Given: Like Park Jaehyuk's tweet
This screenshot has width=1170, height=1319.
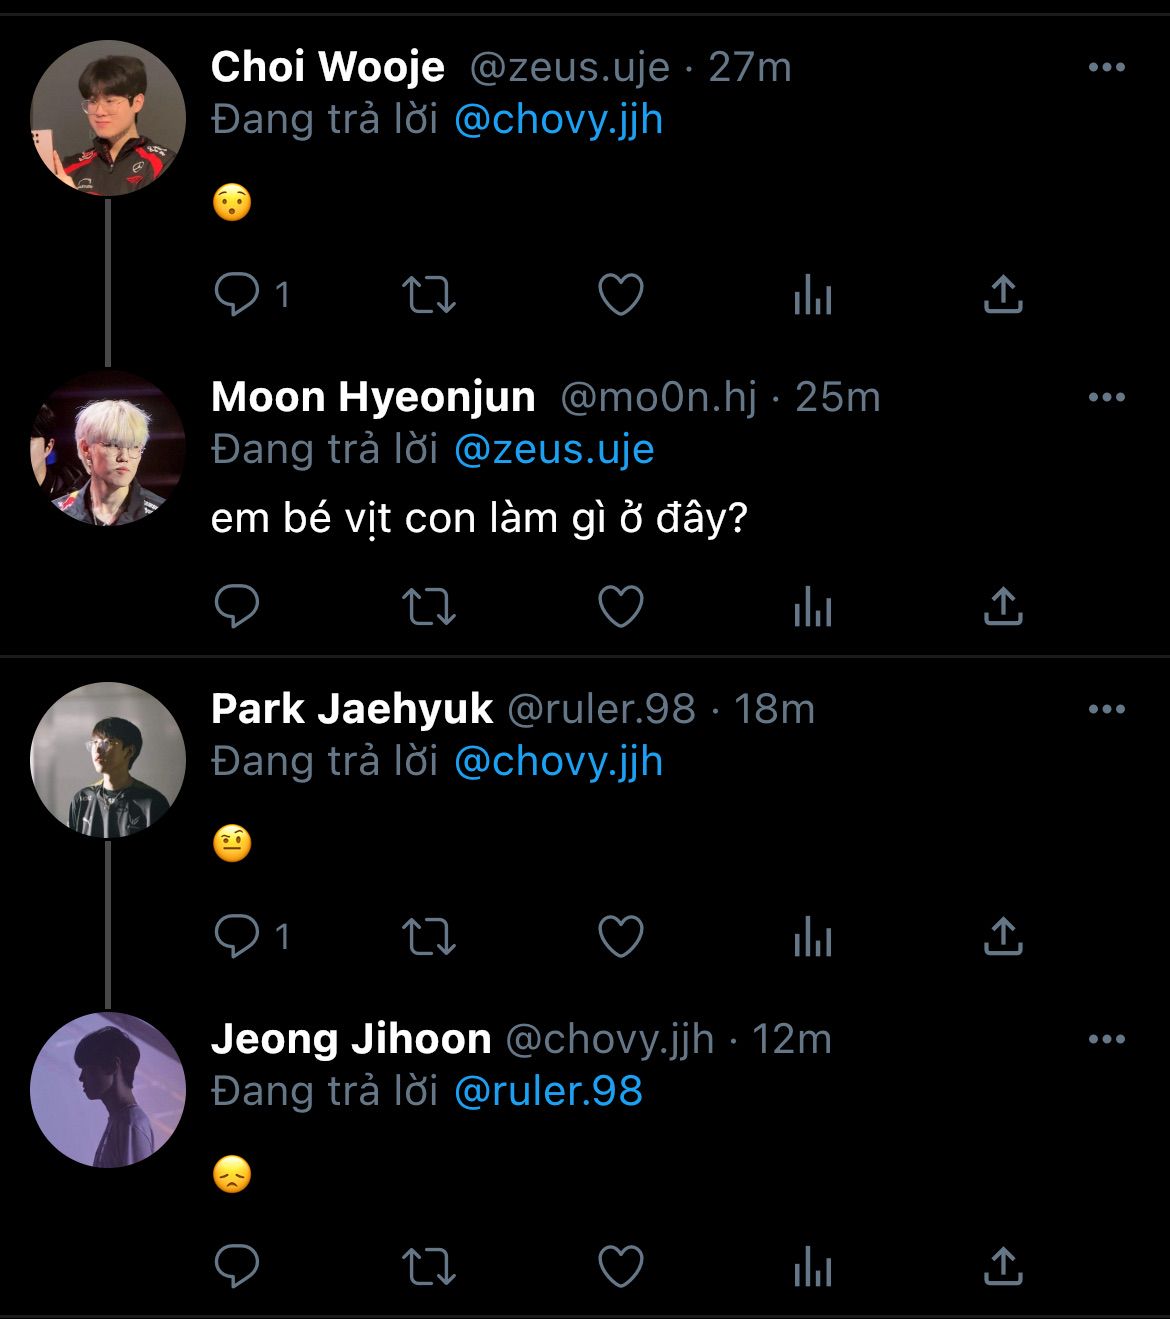Looking at the screenshot, I should (620, 937).
